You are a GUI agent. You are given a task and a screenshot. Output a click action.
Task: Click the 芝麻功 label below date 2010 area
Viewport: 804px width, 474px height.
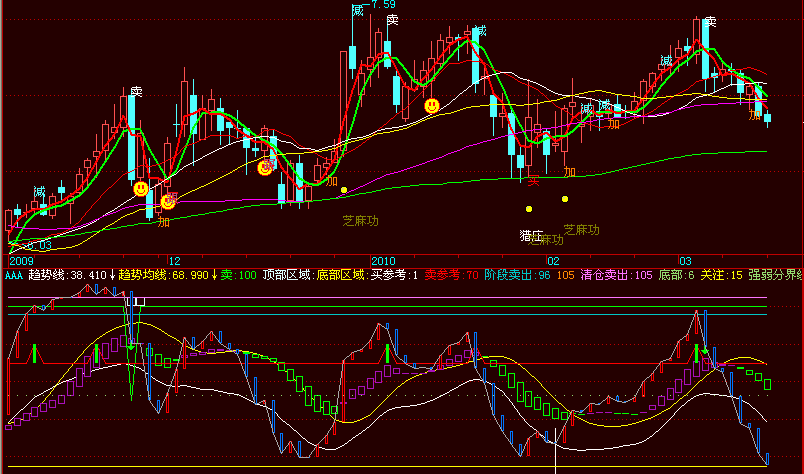360,221
